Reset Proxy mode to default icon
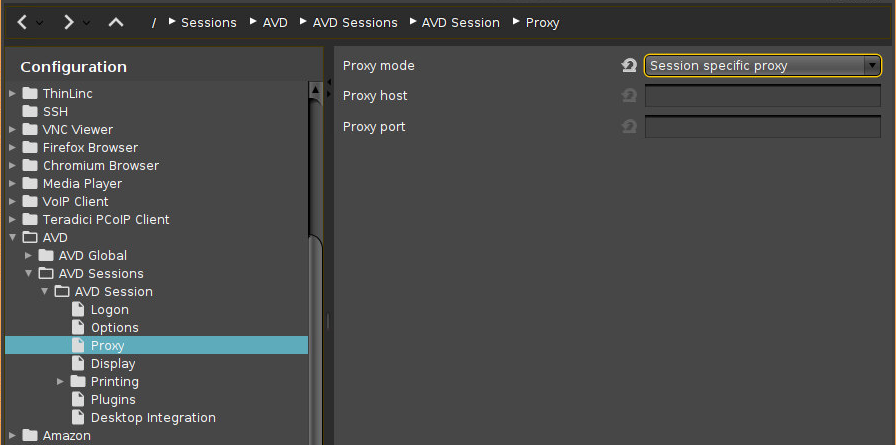Image resolution: width=896 pixels, height=445 pixels. pos(629,66)
